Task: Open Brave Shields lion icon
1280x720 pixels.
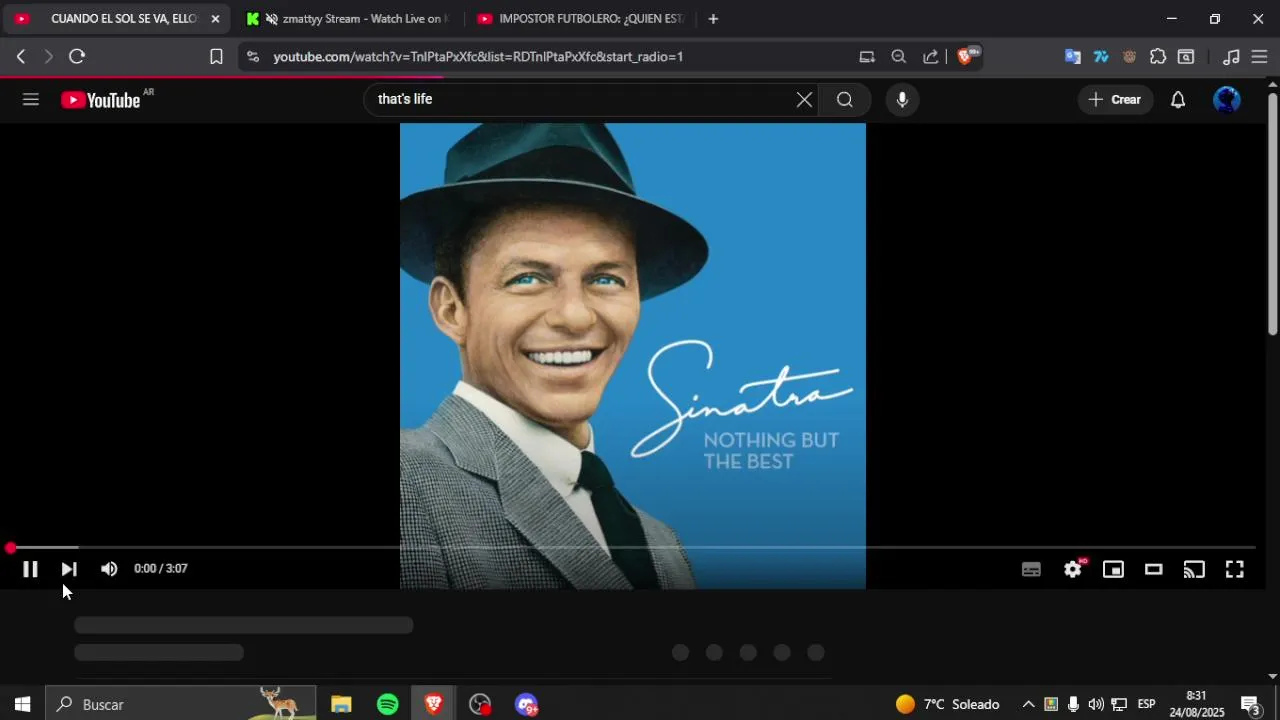Action: [x=967, y=57]
